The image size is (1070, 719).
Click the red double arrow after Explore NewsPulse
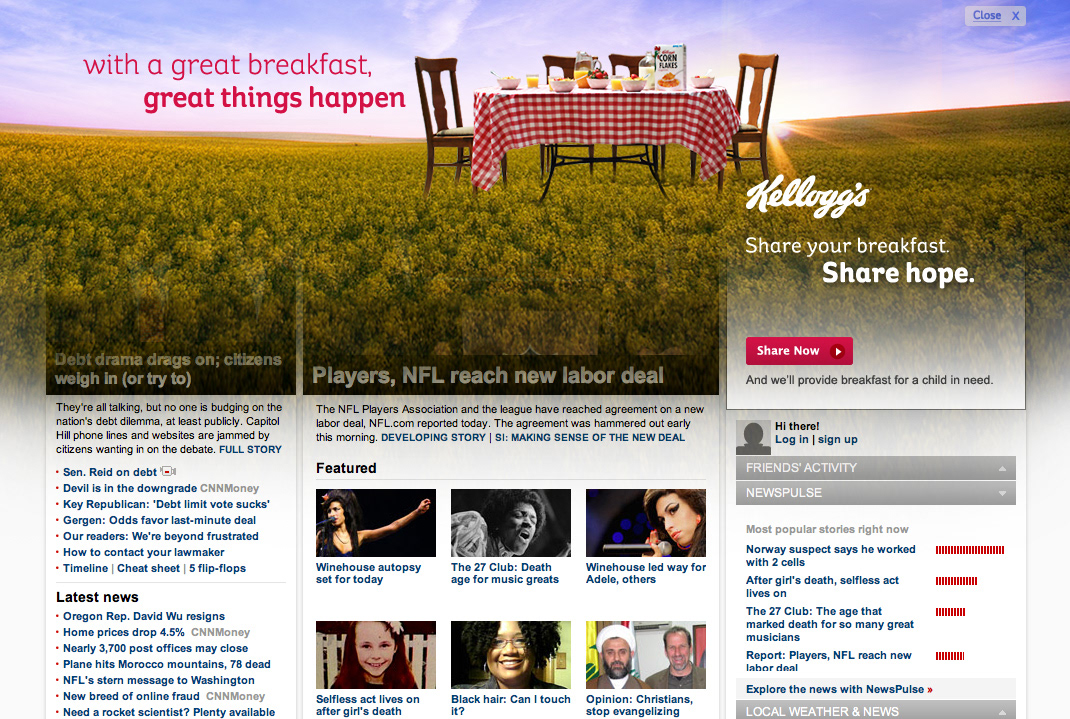pyautogui.click(x=930, y=690)
